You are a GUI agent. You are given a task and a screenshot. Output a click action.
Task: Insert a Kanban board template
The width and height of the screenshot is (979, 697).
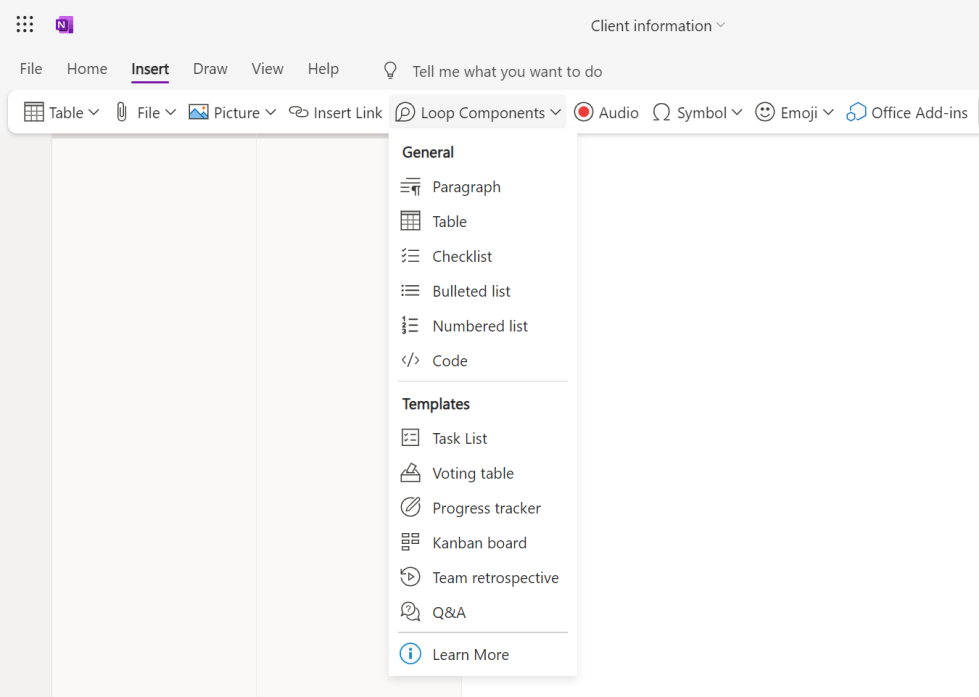pos(478,542)
